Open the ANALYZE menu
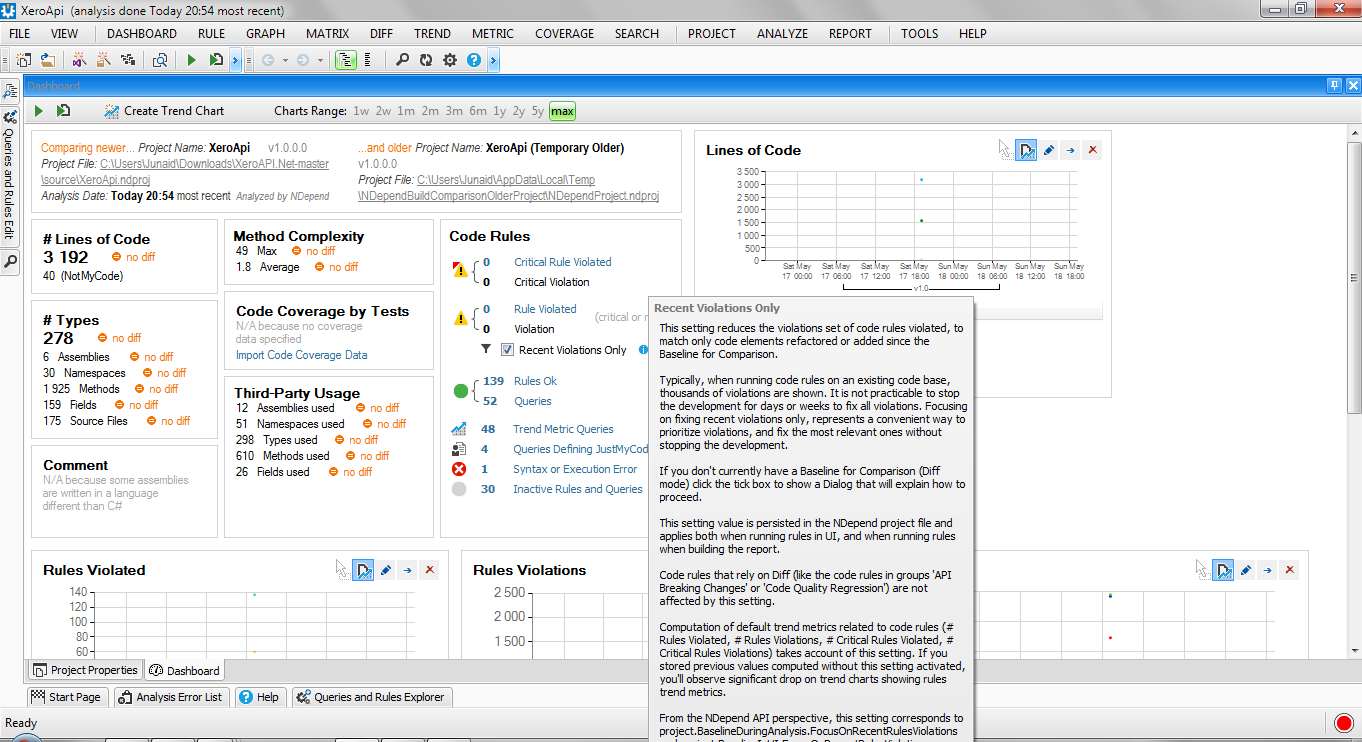Image resolution: width=1362 pixels, height=742 pixels. pos(782,33)
